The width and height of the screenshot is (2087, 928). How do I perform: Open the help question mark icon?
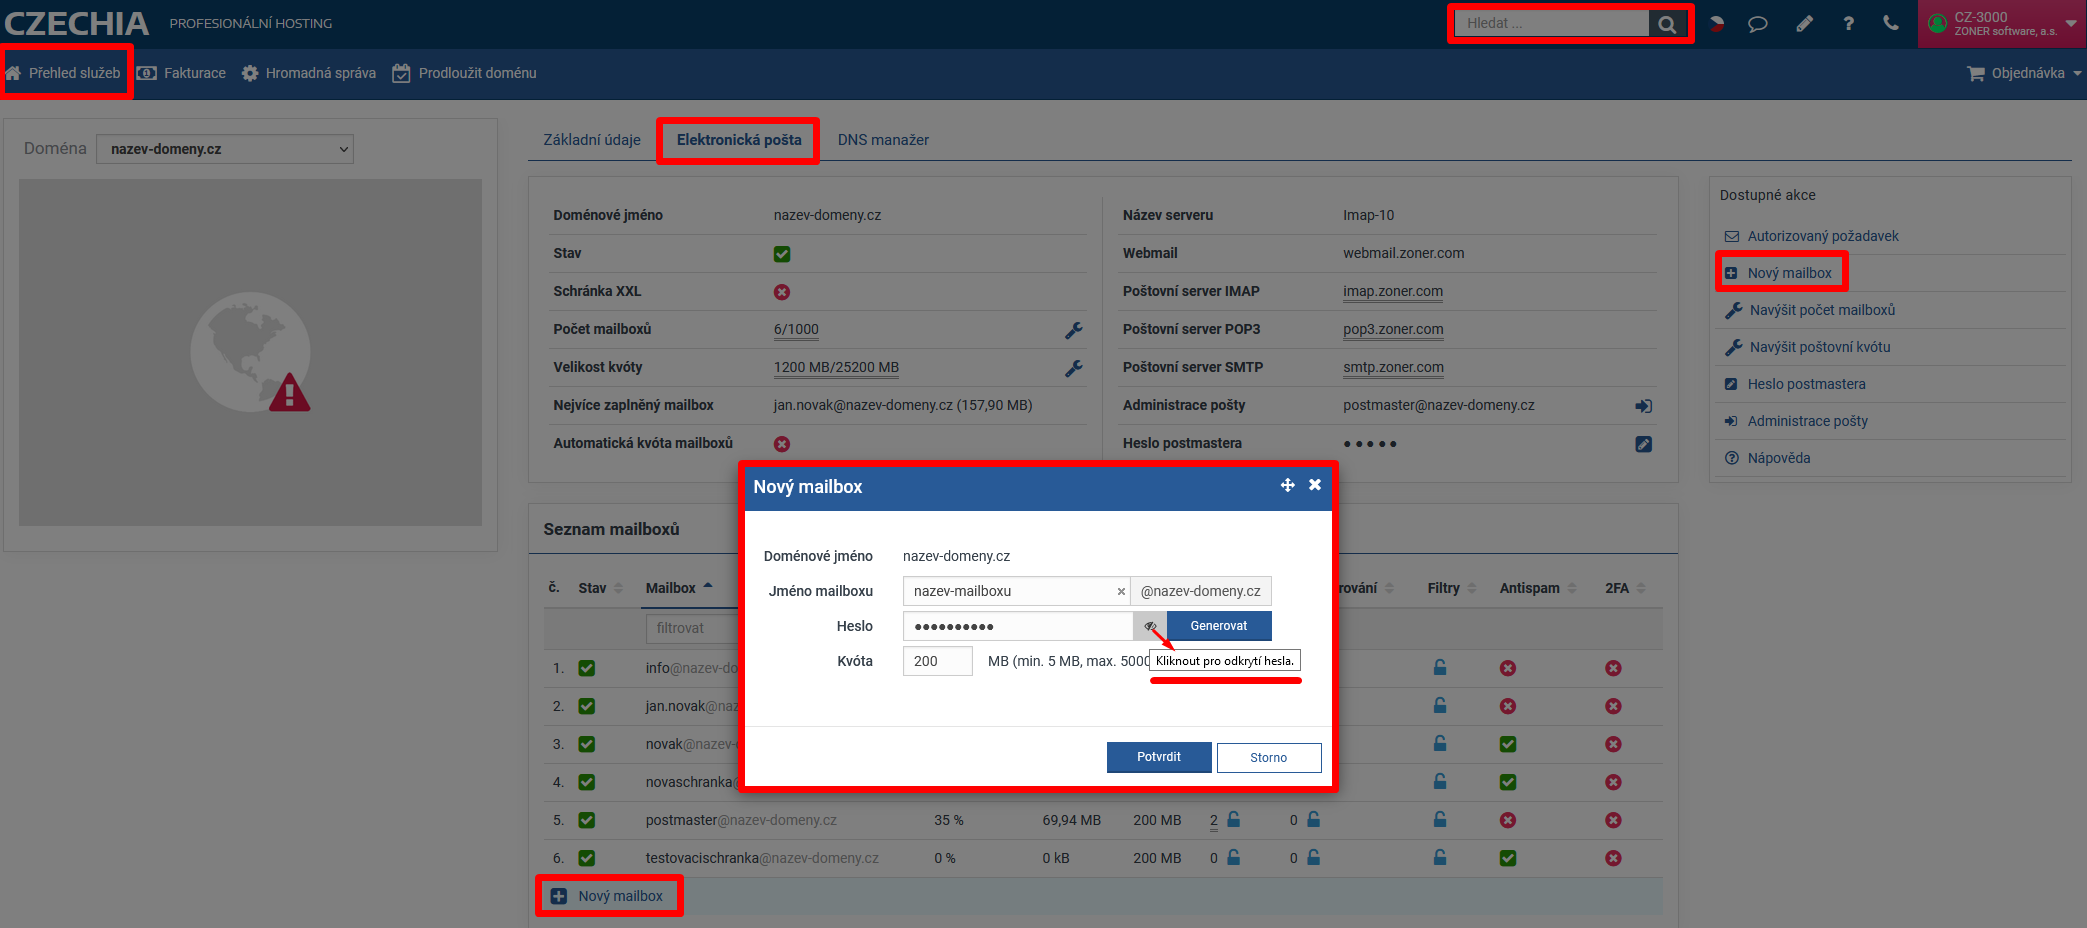1848,24
